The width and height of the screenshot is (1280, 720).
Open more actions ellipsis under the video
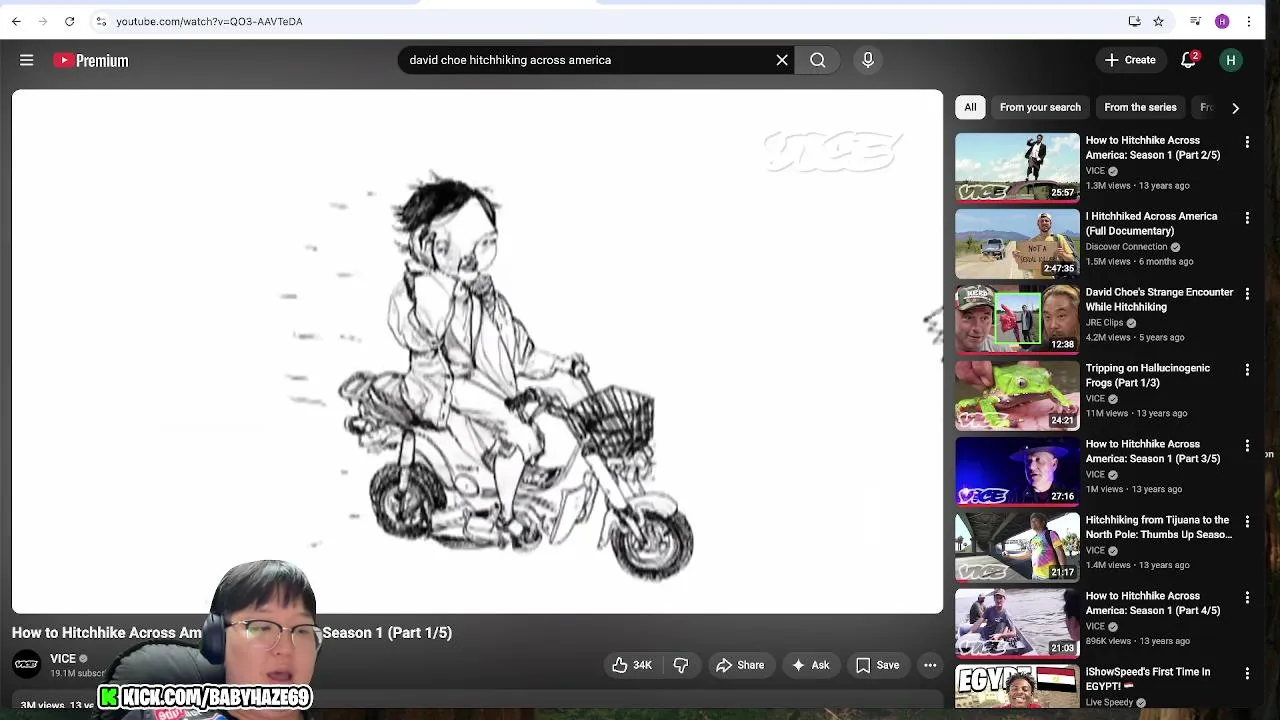click(930, 665)
